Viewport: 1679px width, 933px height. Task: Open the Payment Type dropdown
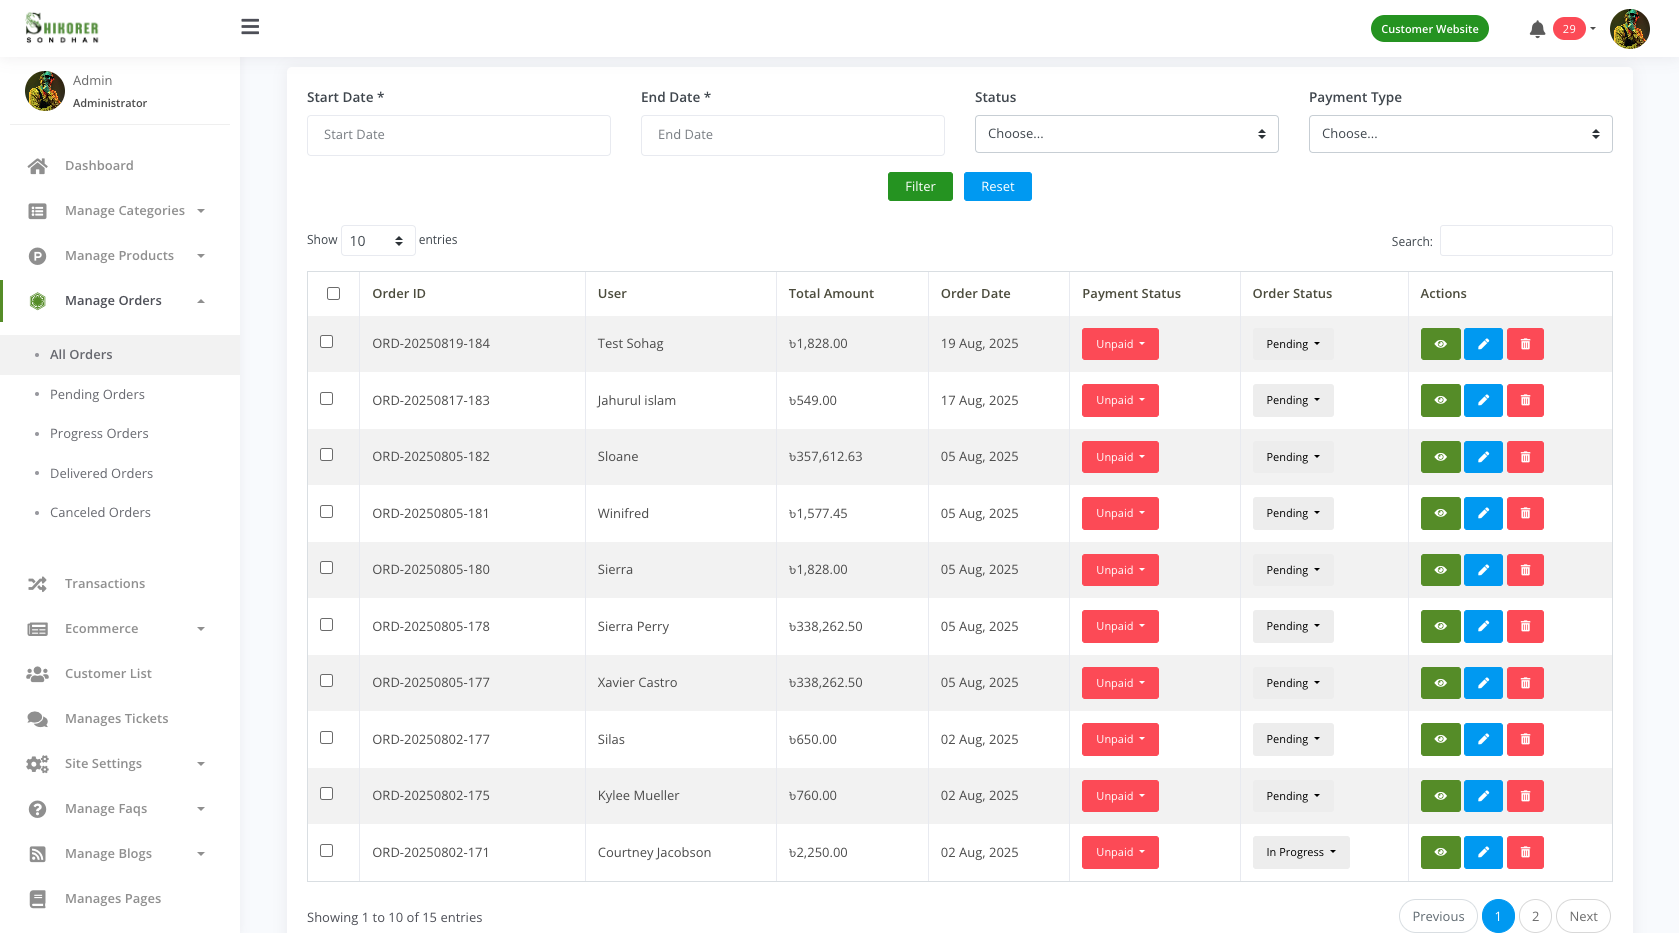coord(1460,134)
